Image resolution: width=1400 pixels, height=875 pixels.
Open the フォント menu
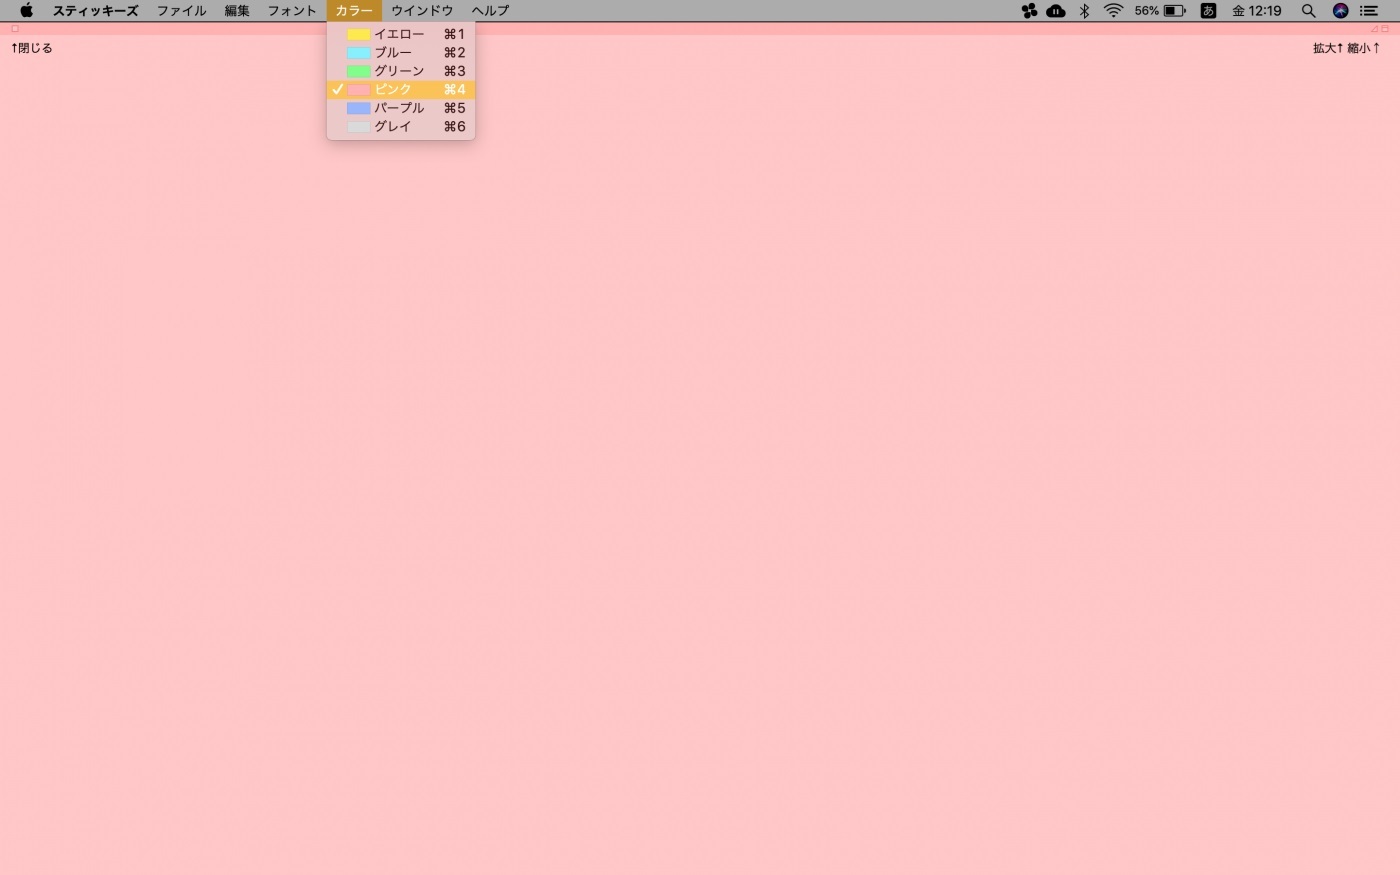coord(292,11)
